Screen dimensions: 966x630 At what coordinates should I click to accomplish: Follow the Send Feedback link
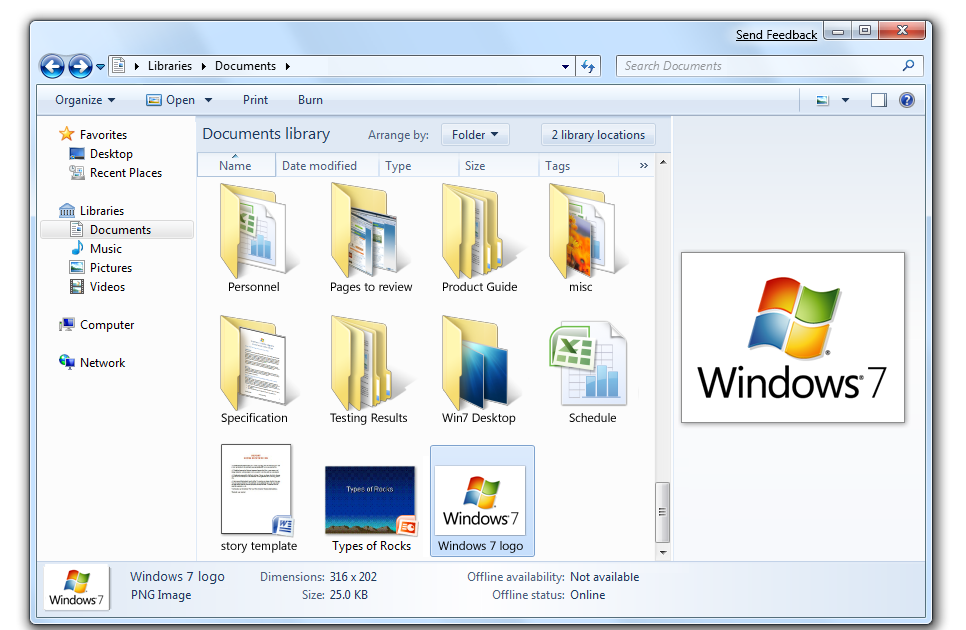tap(776, 34)
